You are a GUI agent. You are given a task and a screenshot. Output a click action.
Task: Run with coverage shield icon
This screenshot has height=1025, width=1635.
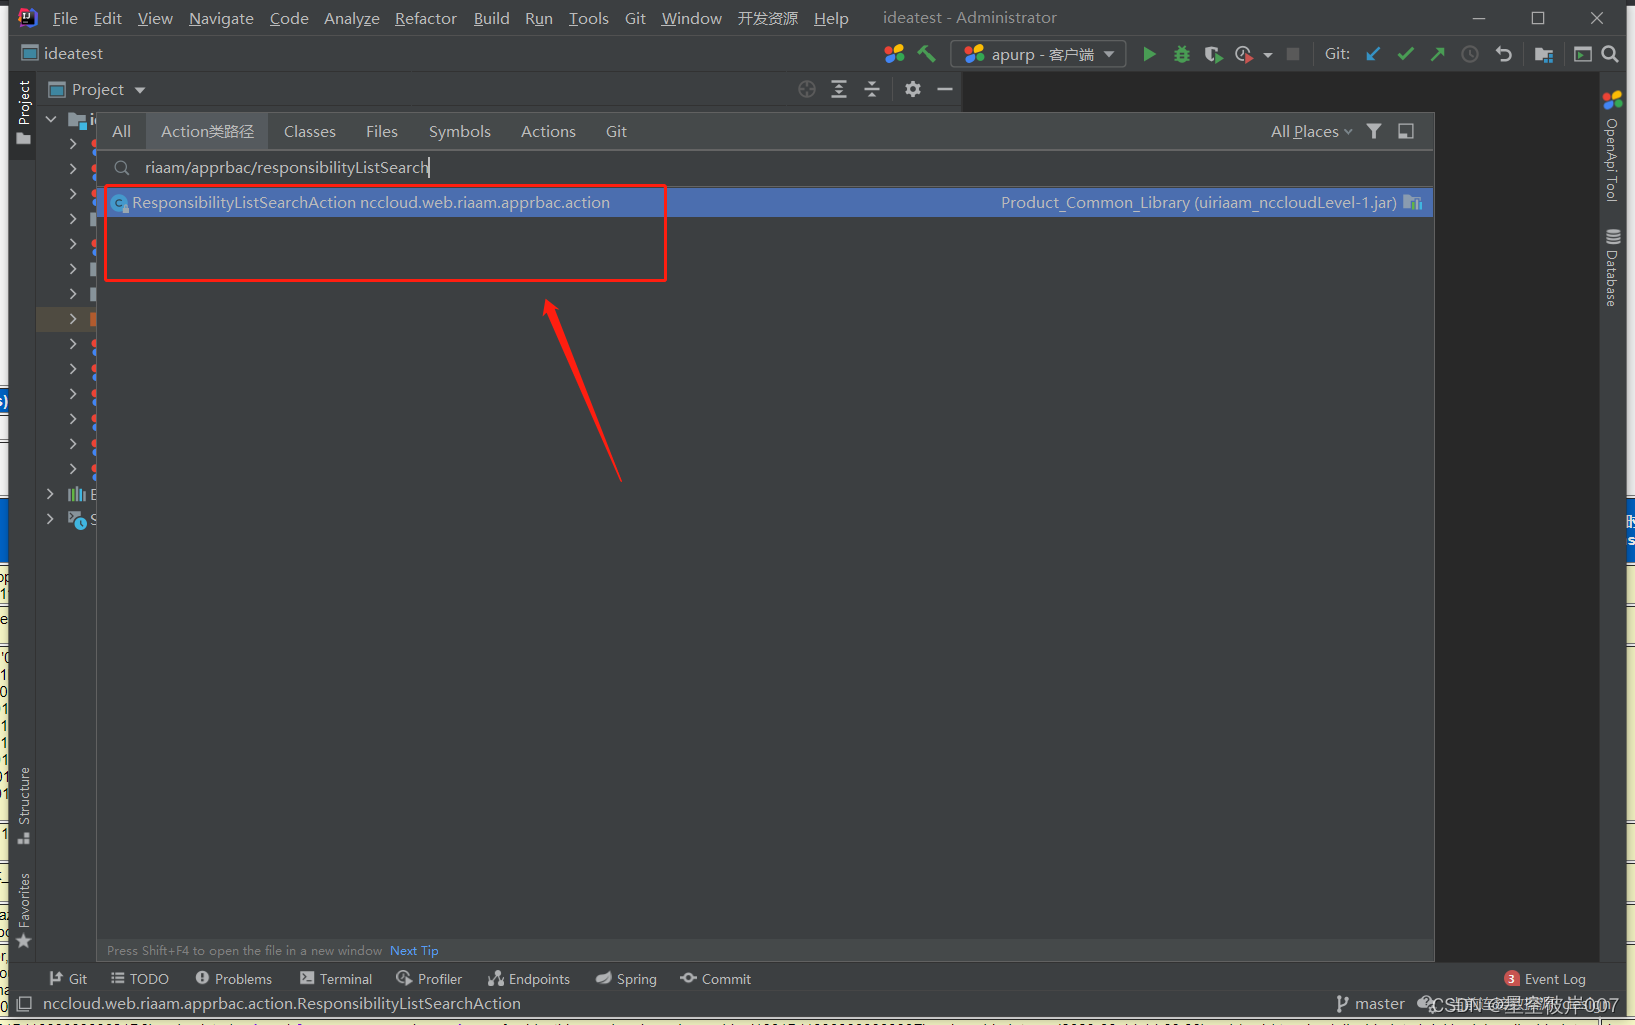[x=1213, y=54]
